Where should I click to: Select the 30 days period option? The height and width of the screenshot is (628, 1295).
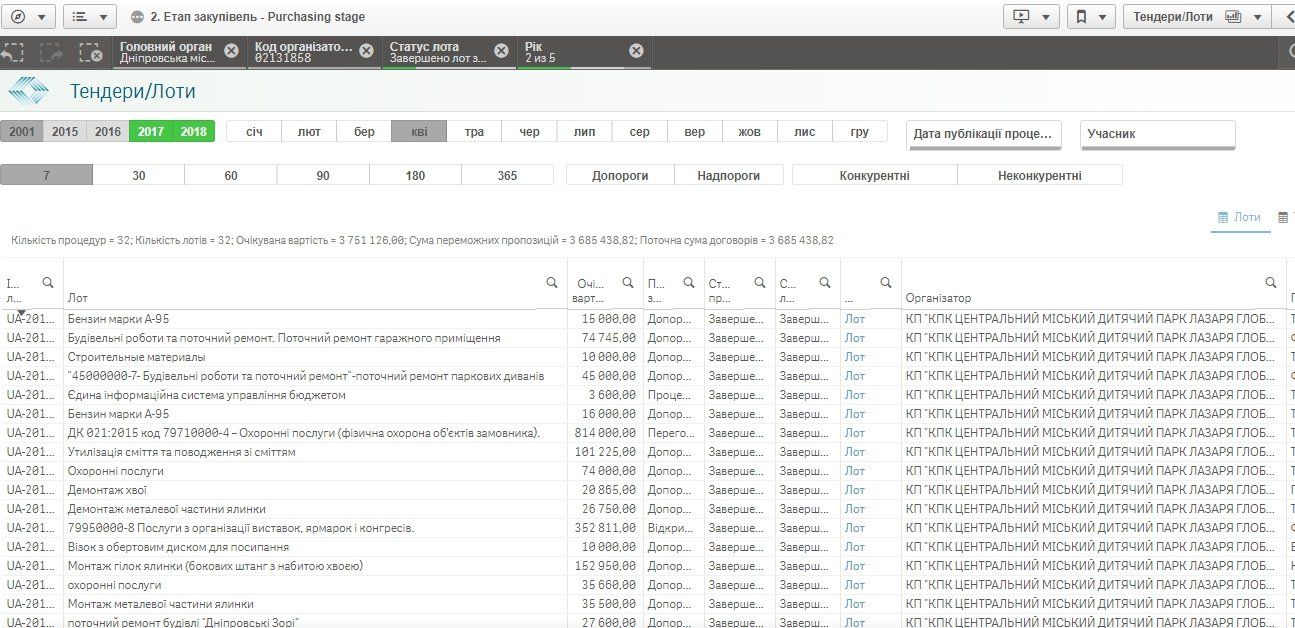click(x=138, y=175)
